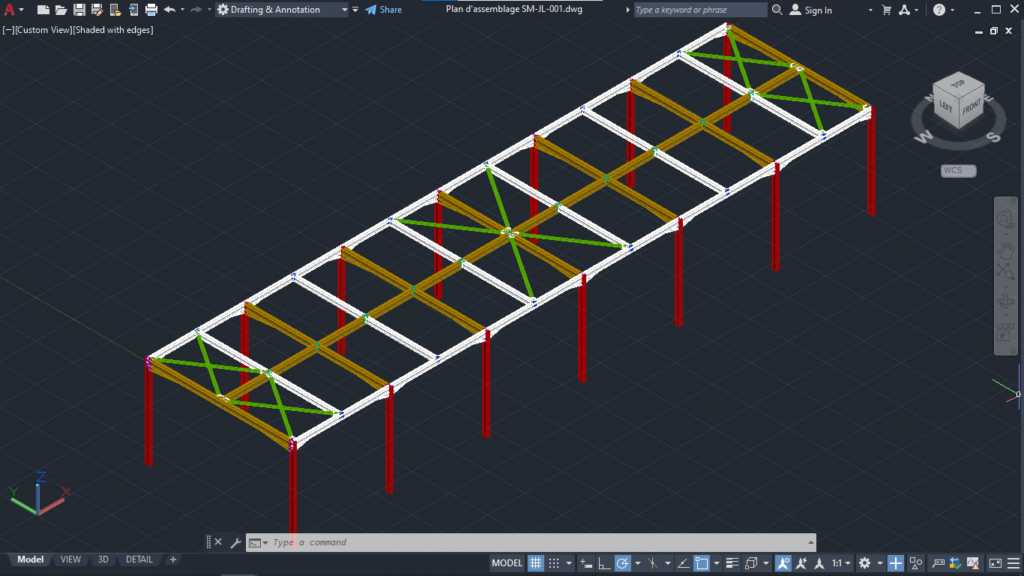Click the LEFT face of the ViewCube
Viewport: 1024px width, 576px height.
(945, 106)
